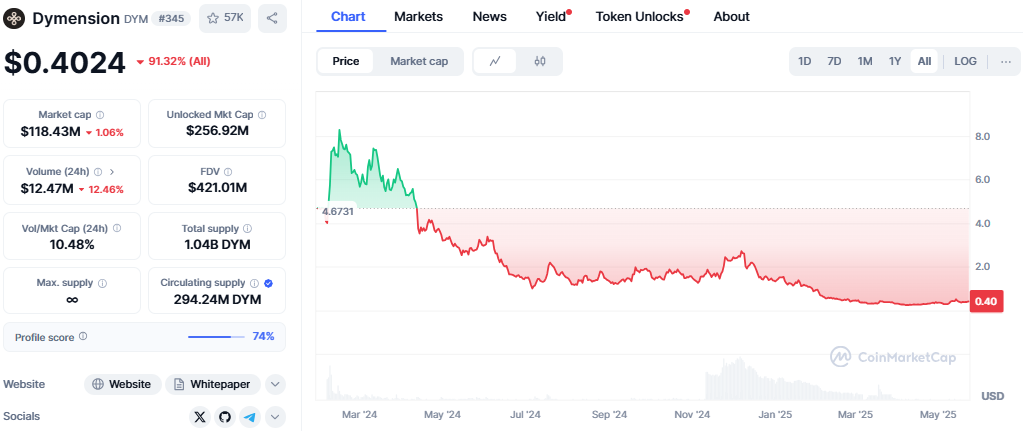Screen dimensions: 1023x431
Task: Click Market cap info icon
Action: pos(100,115)
